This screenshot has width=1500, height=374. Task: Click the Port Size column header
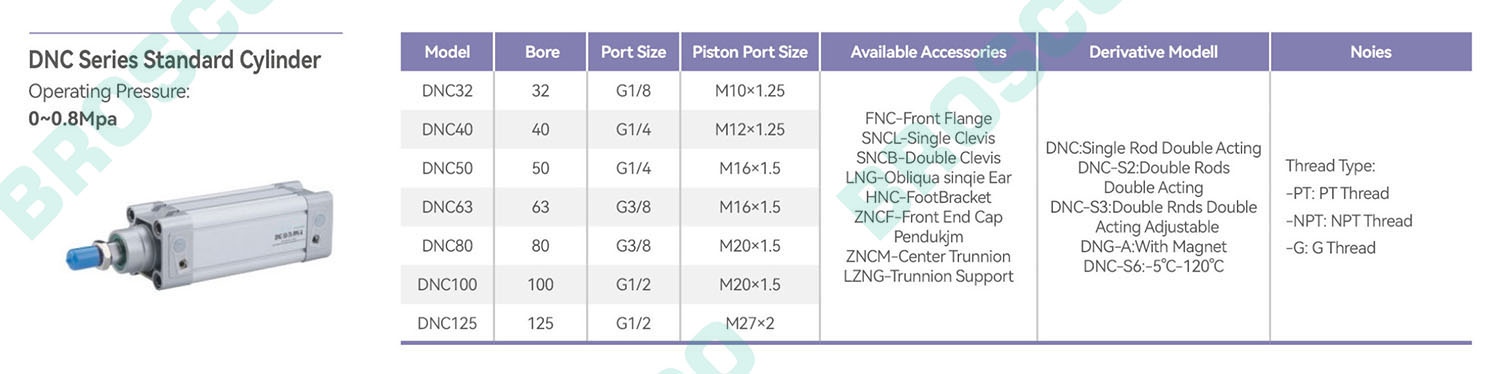pyautogui.click(x=634, y=52)
